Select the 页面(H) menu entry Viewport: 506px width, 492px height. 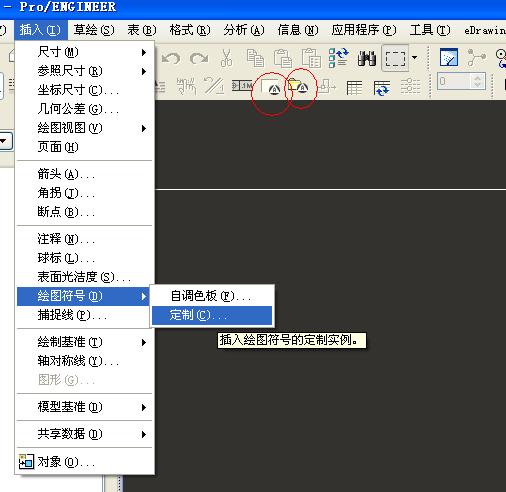pyautogui.click(x=85, y=147)
